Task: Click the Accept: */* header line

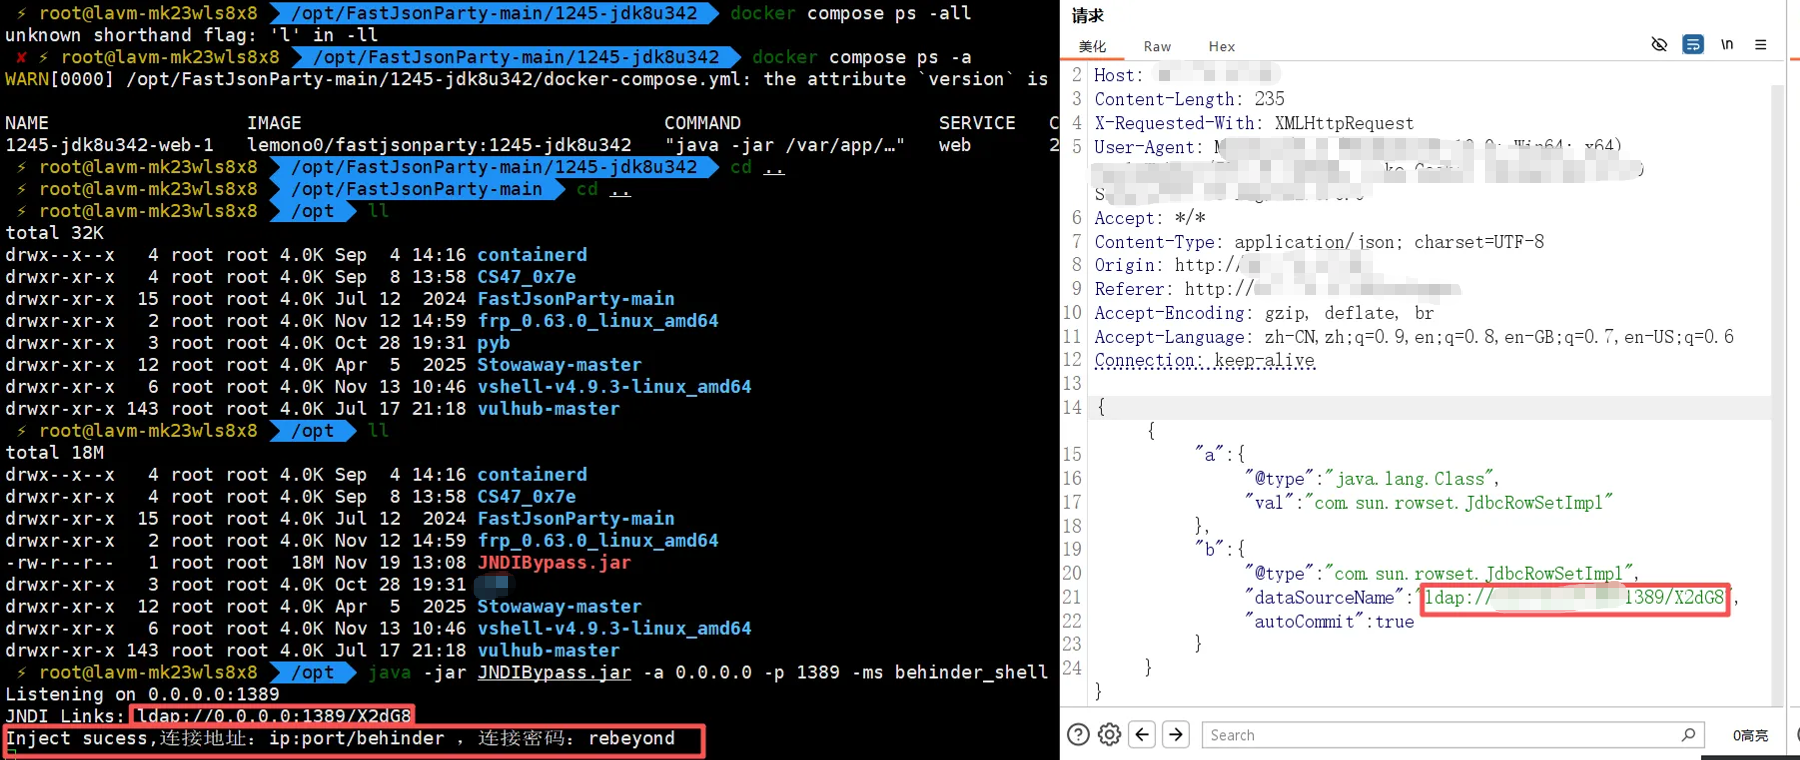Action: tap(1150, 218)
